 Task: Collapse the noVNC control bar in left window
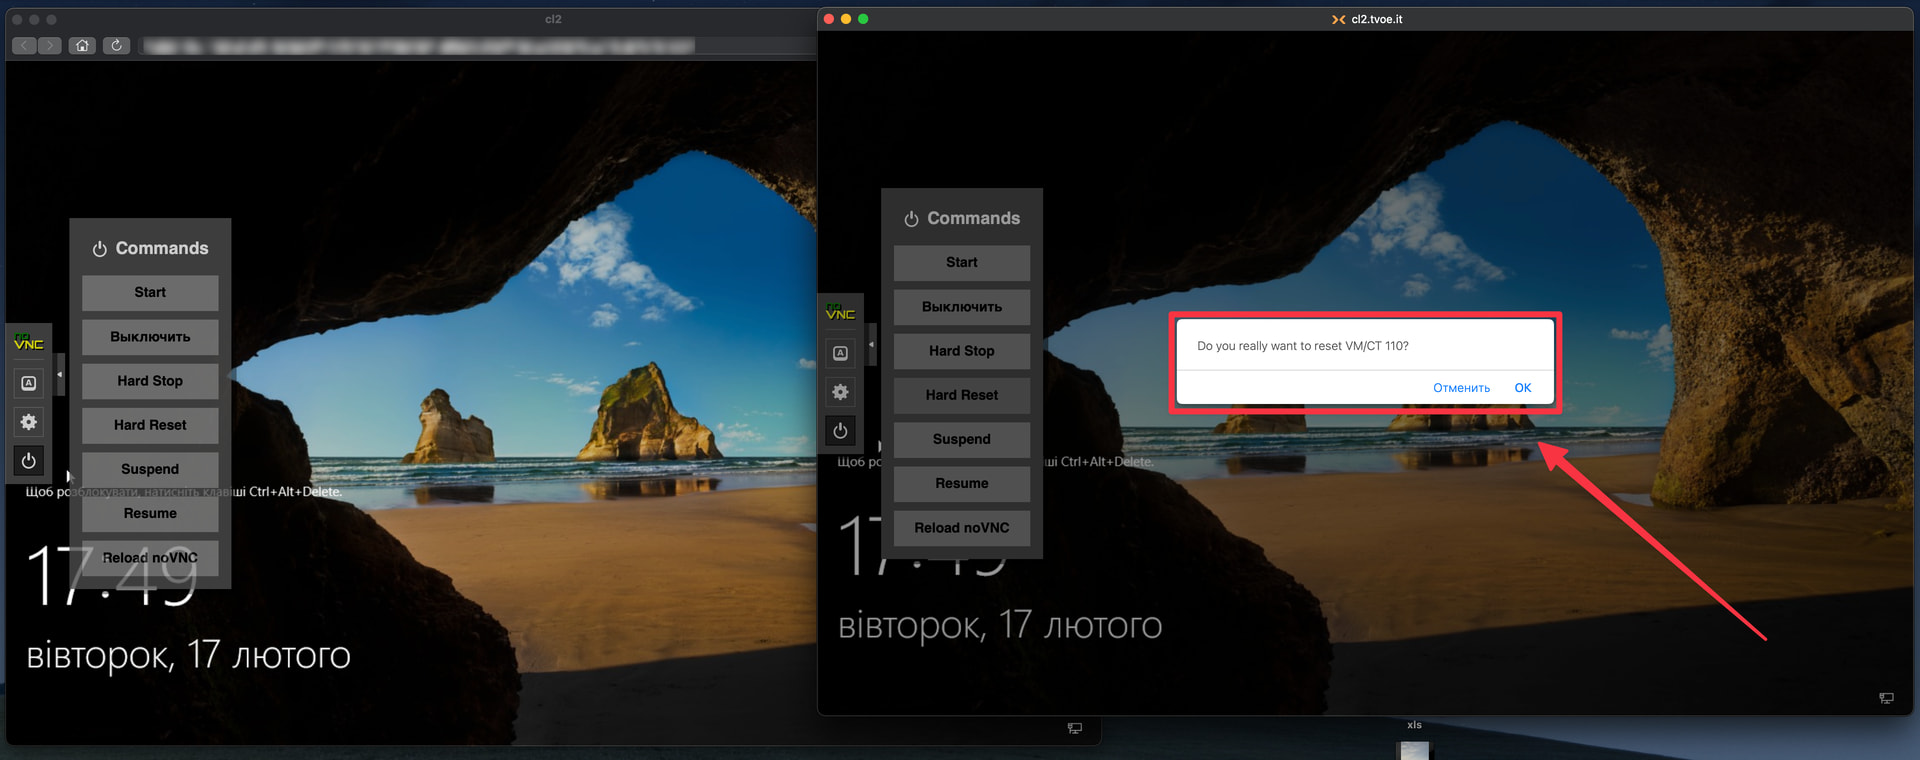pos(60,375)
